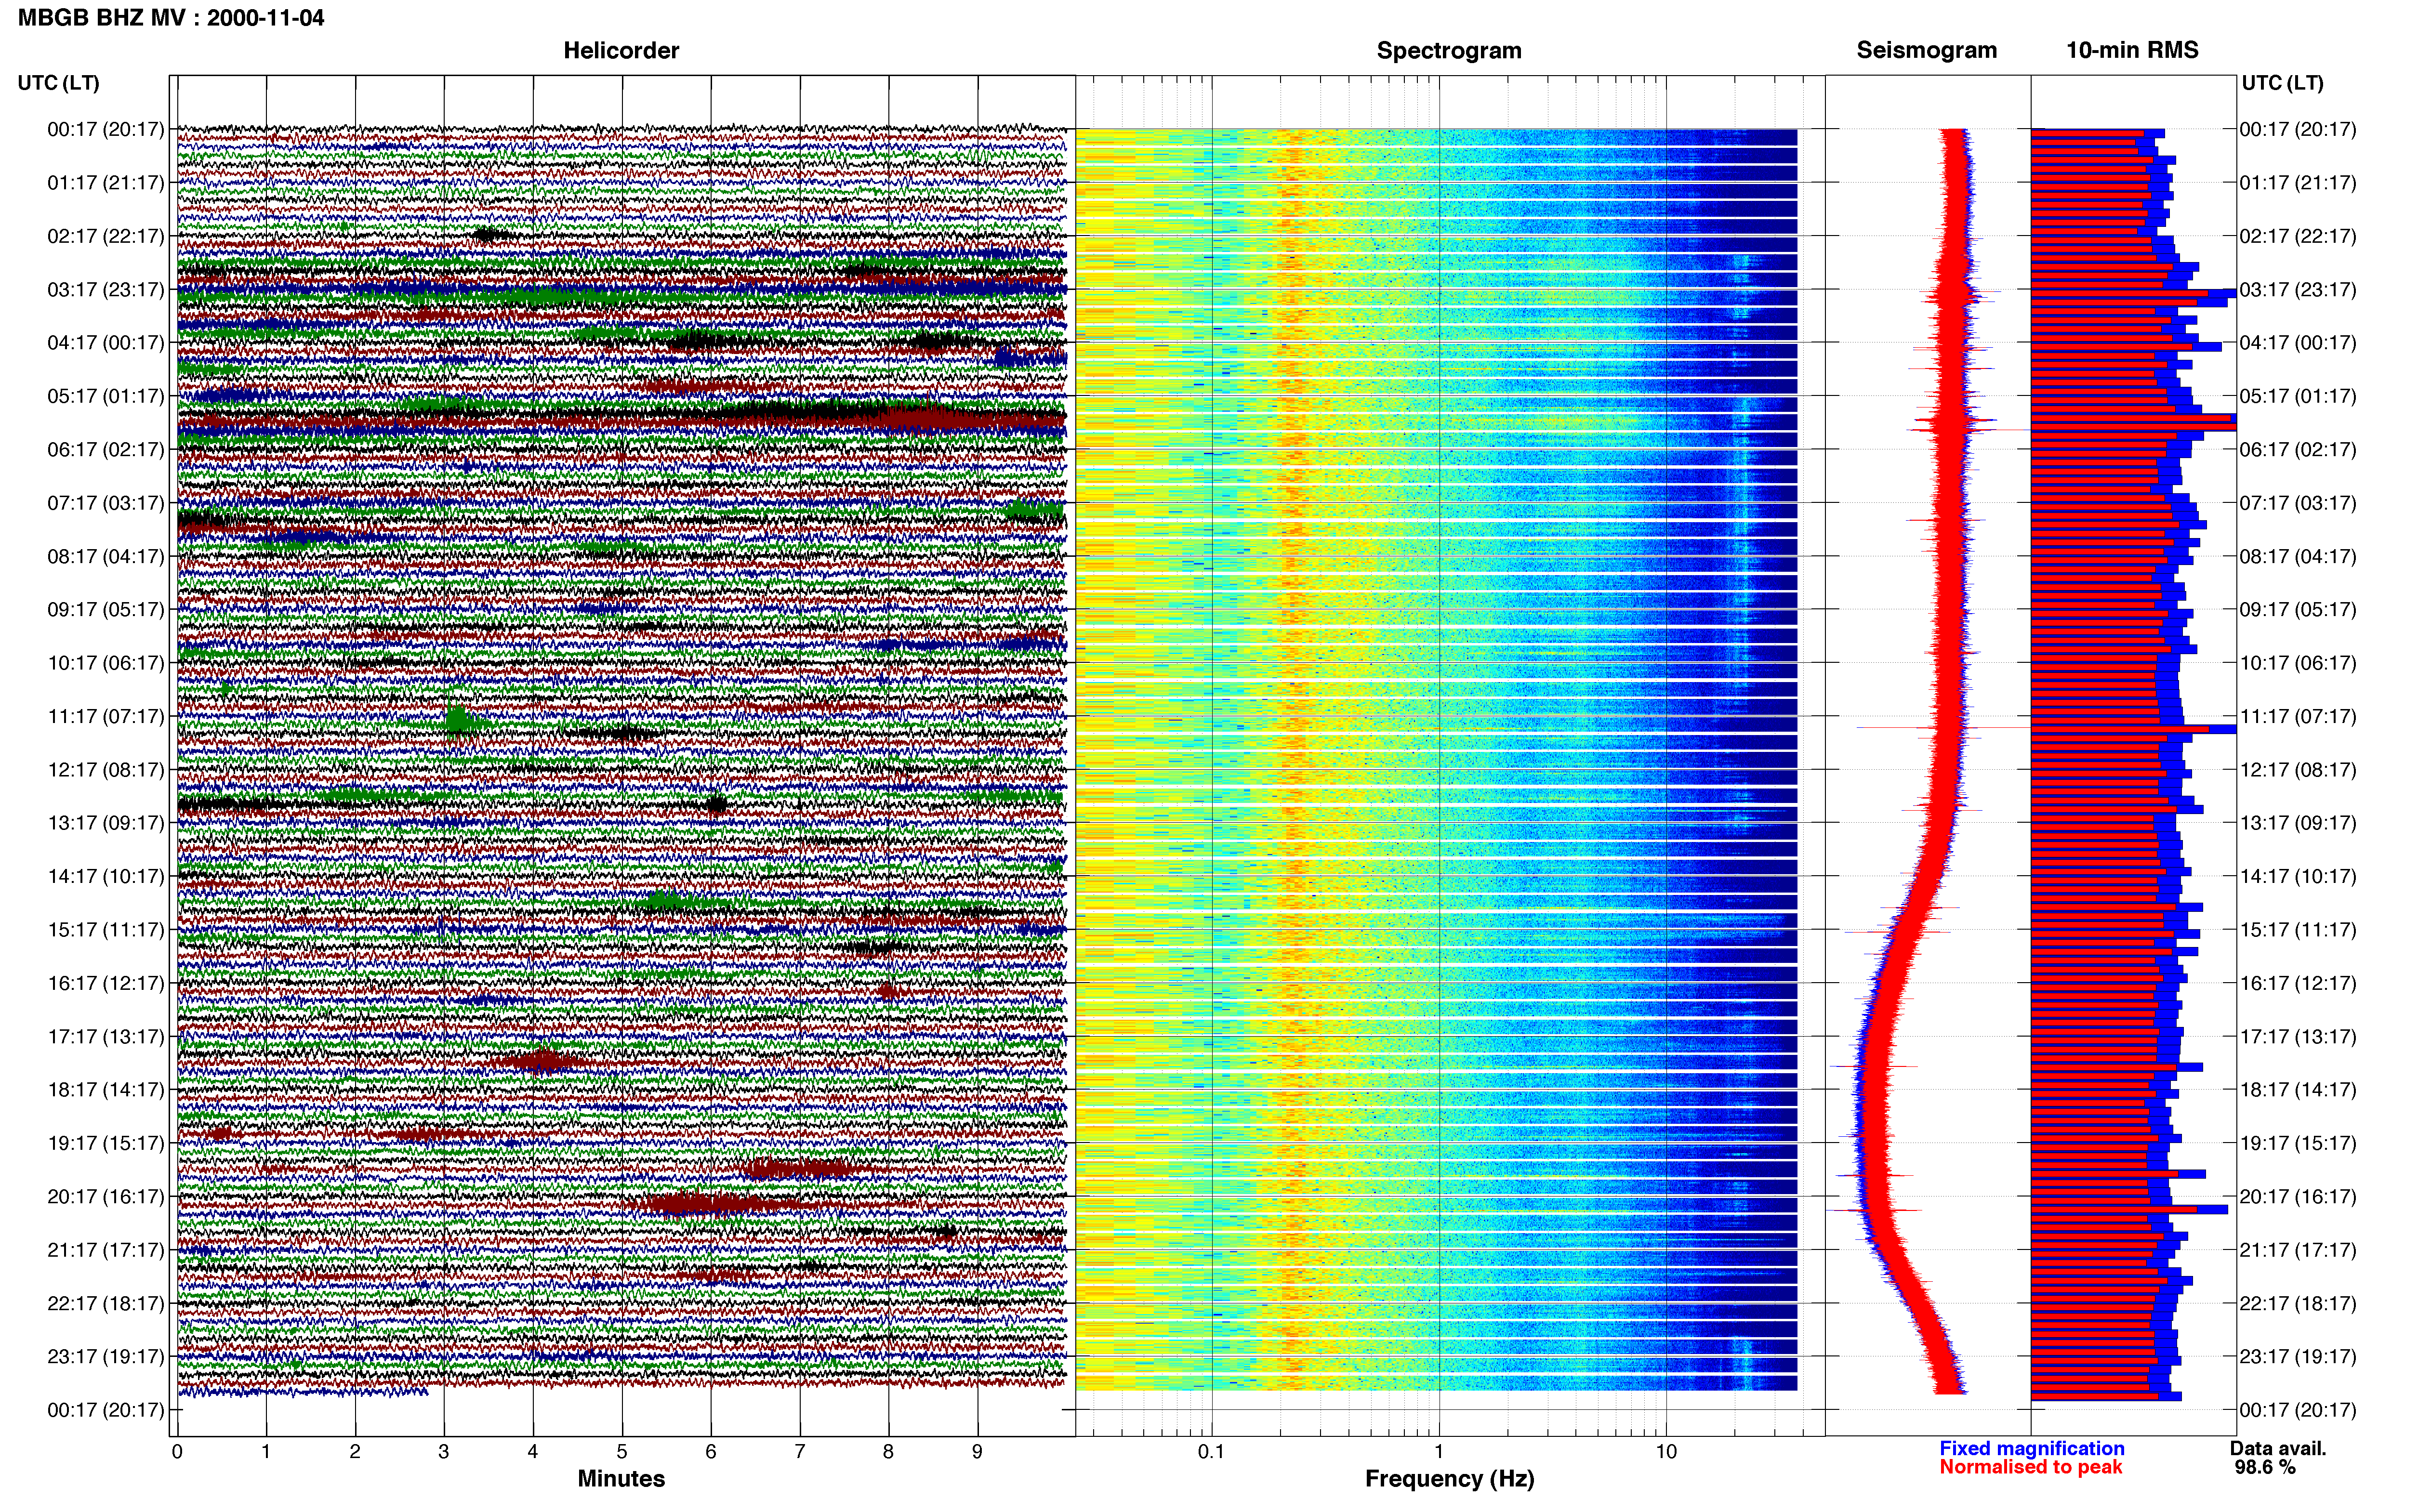Click the left 'UTC (LT)' axis label
Screen dimensions: 2418x1512
pyautogui.click(x=59, y=83)
